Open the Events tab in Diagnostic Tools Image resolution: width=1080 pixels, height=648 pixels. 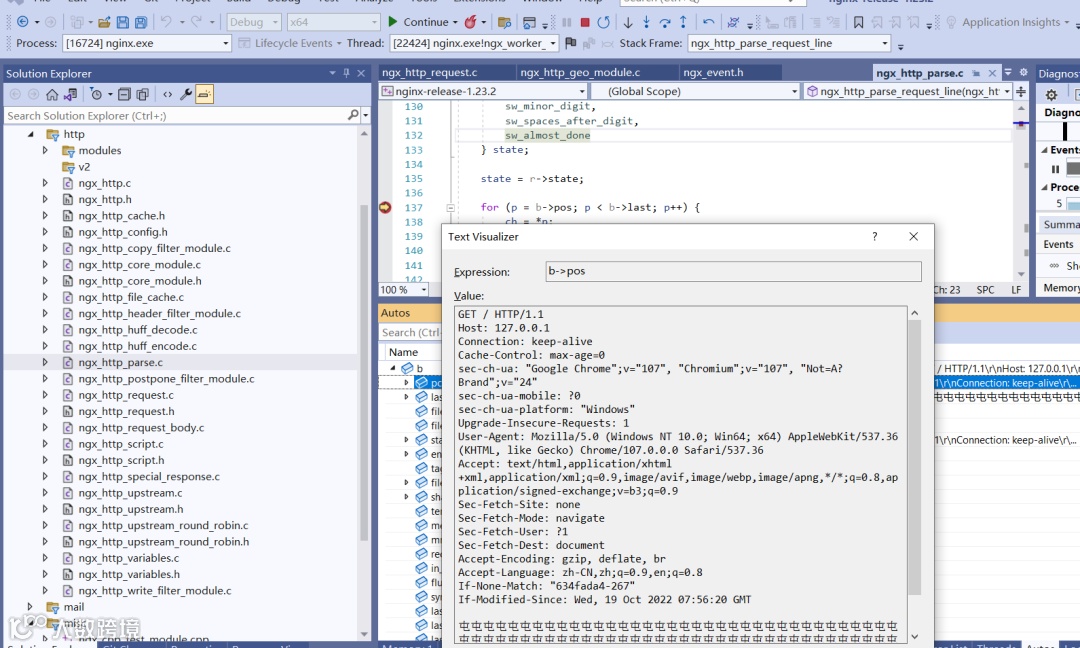click(1058, 244)
